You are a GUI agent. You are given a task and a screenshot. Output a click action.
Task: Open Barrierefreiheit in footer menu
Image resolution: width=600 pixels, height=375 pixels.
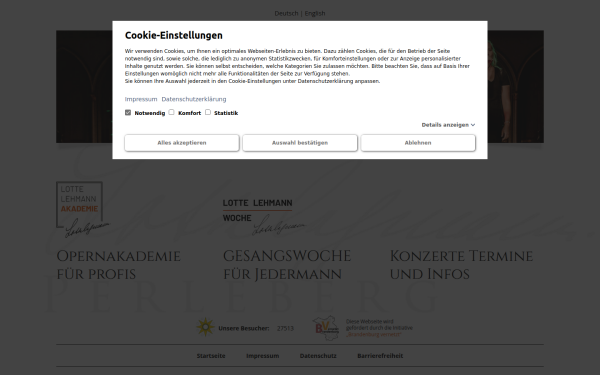click(x=380, y=356)
